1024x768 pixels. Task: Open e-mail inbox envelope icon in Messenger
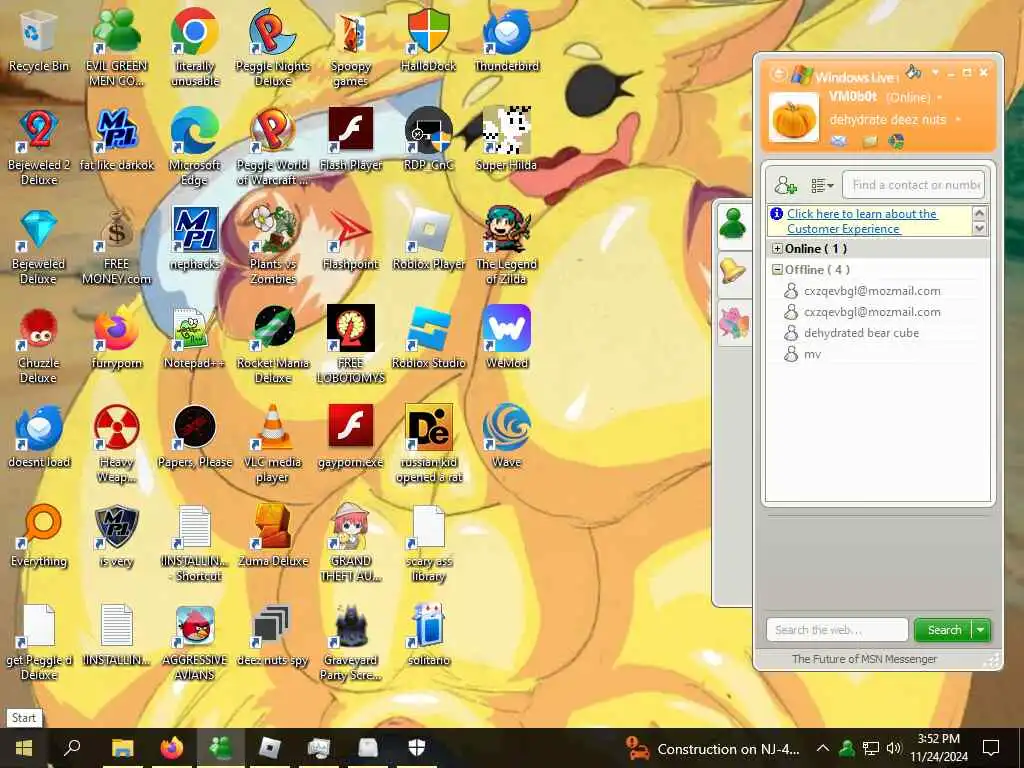point(839,141)
